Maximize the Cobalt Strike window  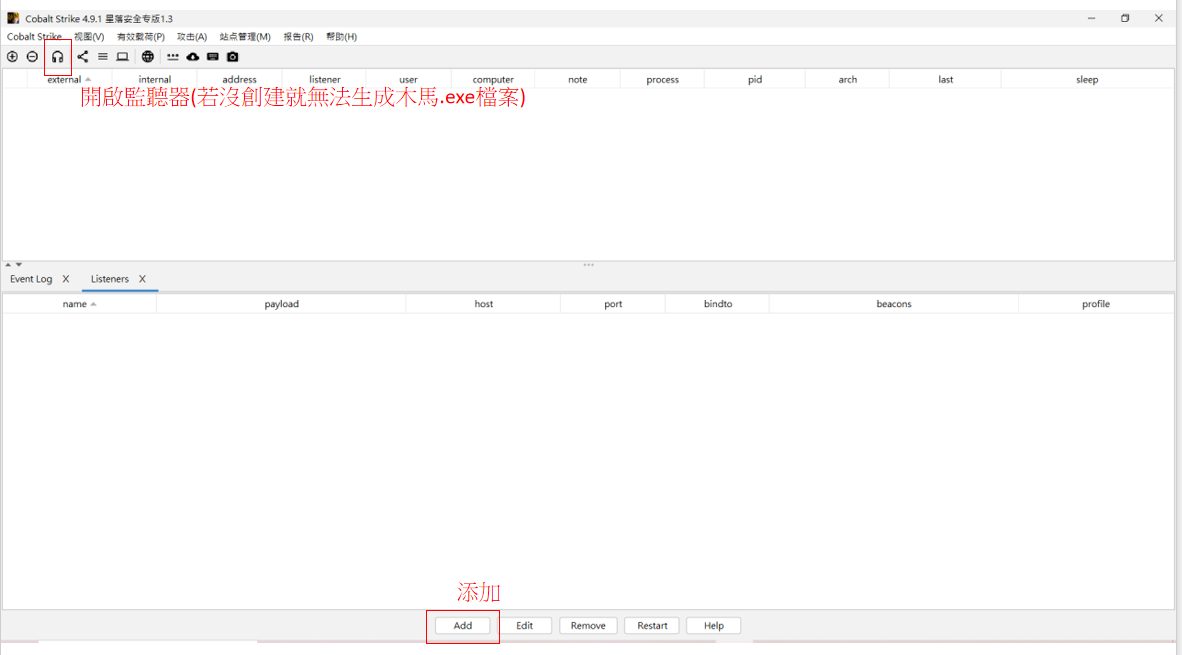click(x=1125, y=18)
